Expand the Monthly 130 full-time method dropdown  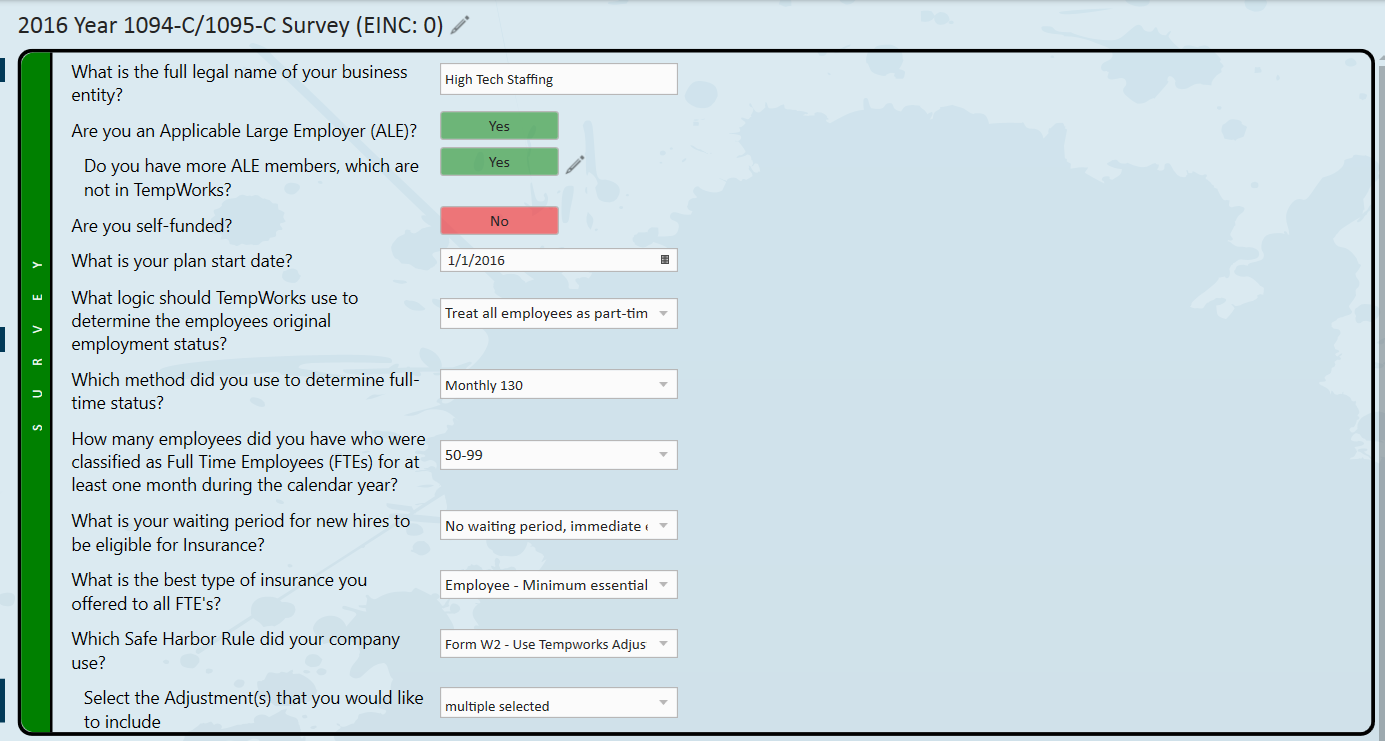point(558,385)
